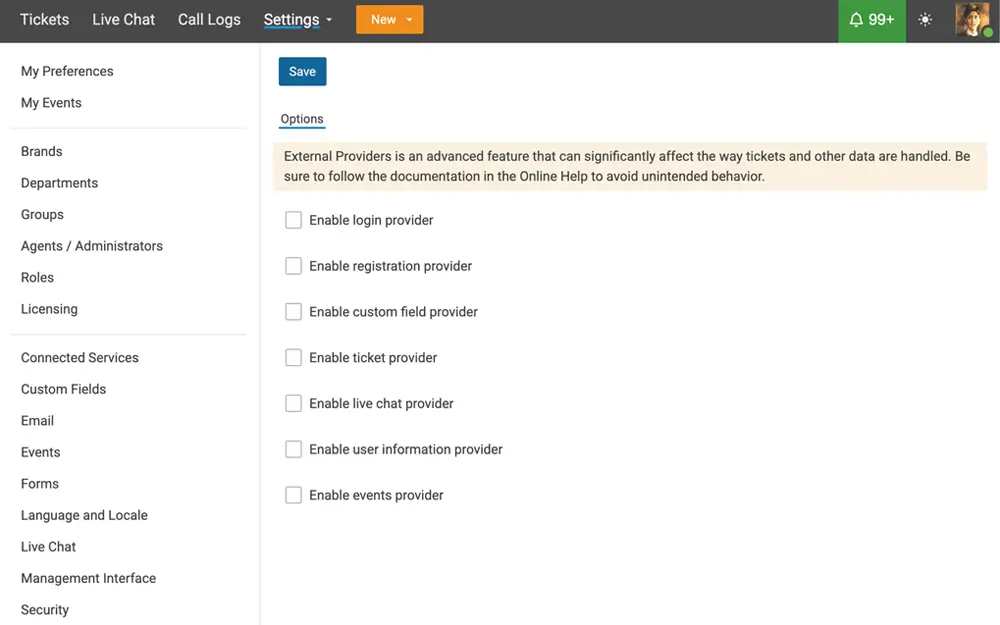1000x625 pixels.
Task: Check Enable user information provider
Action: tap(293, 450)
